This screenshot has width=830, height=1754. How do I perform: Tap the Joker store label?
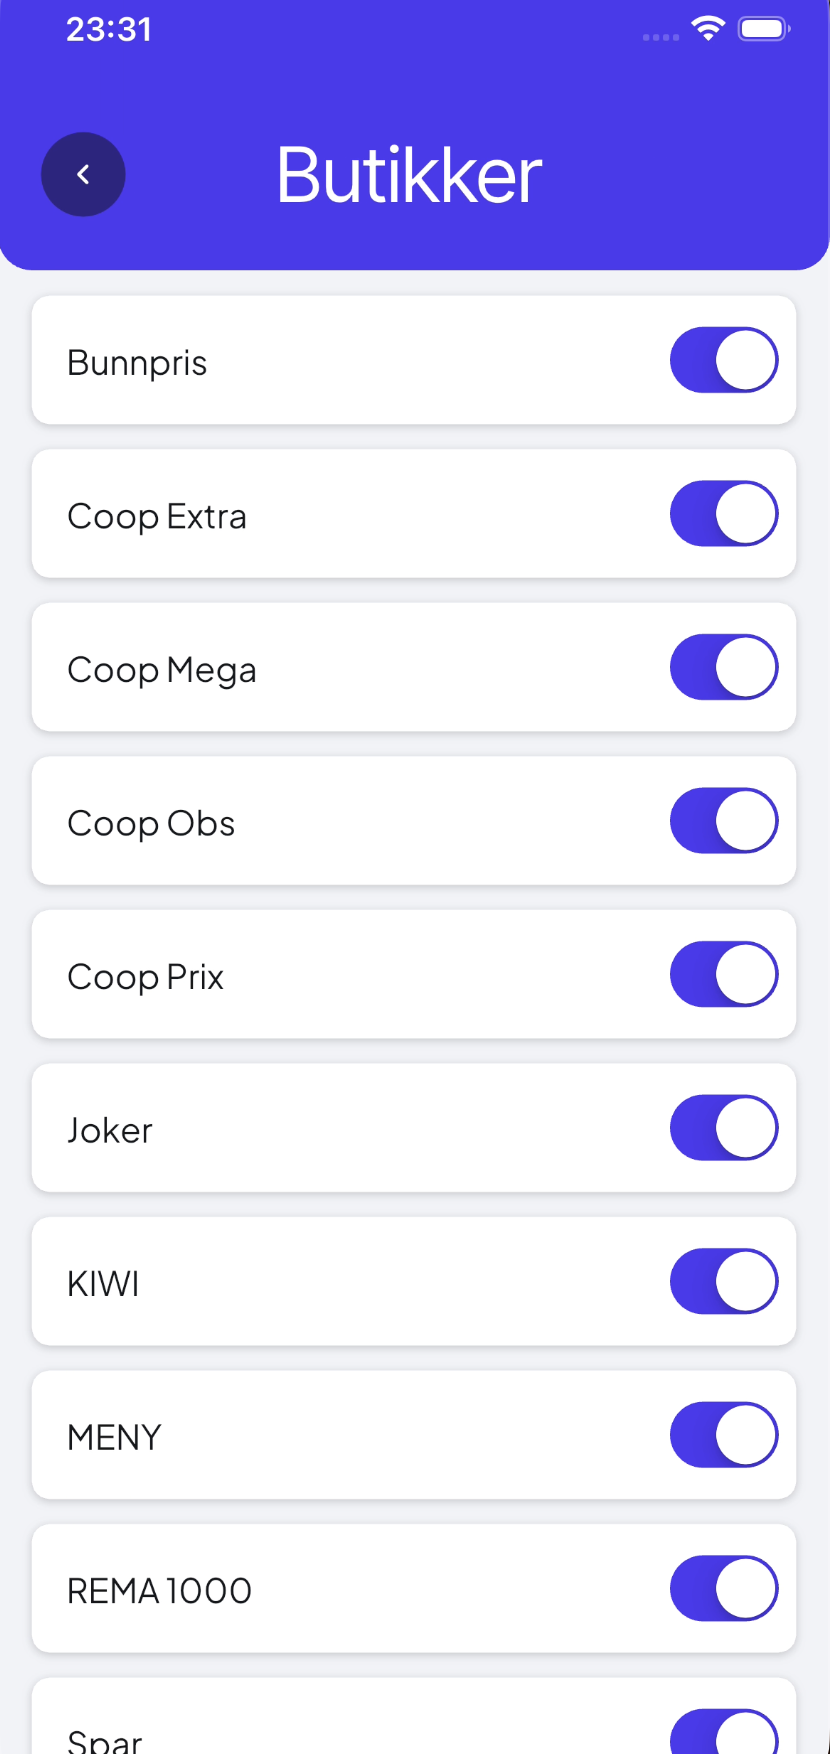click(x=110, y=1131)
